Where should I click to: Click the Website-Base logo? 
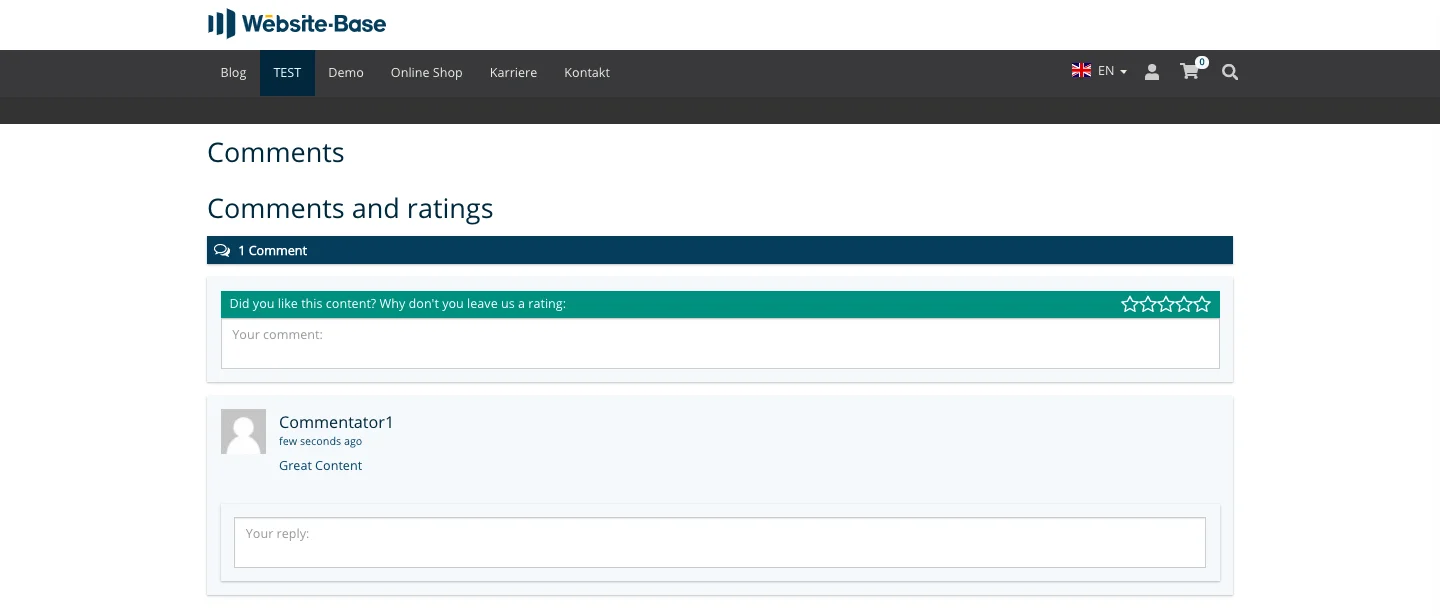[296, 24]
